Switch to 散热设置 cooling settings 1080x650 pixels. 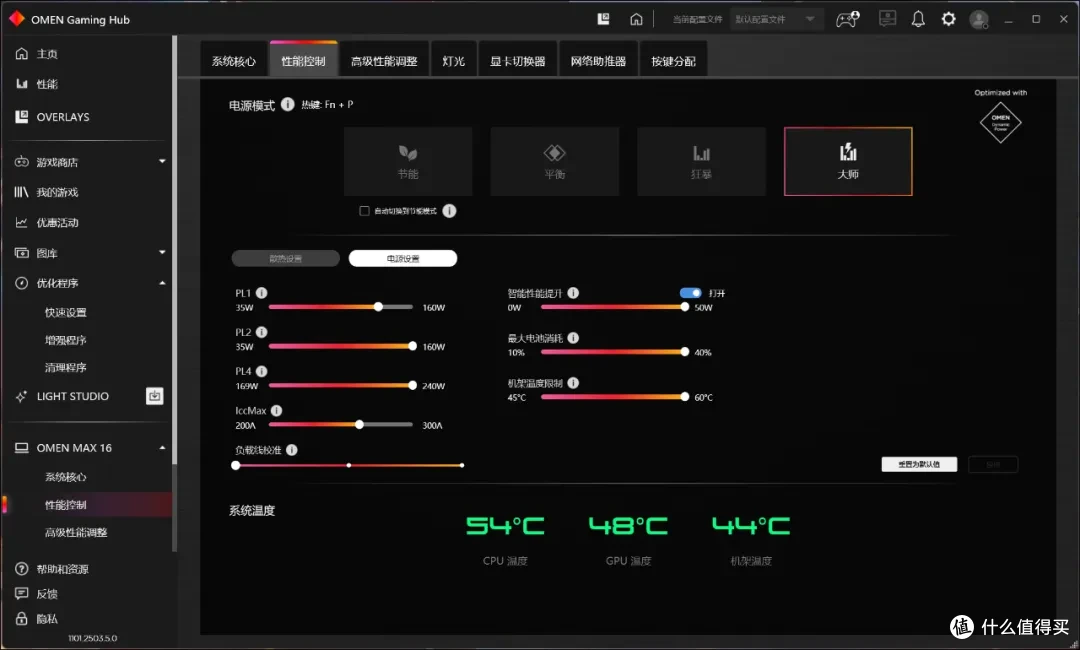tap(286, 258)
